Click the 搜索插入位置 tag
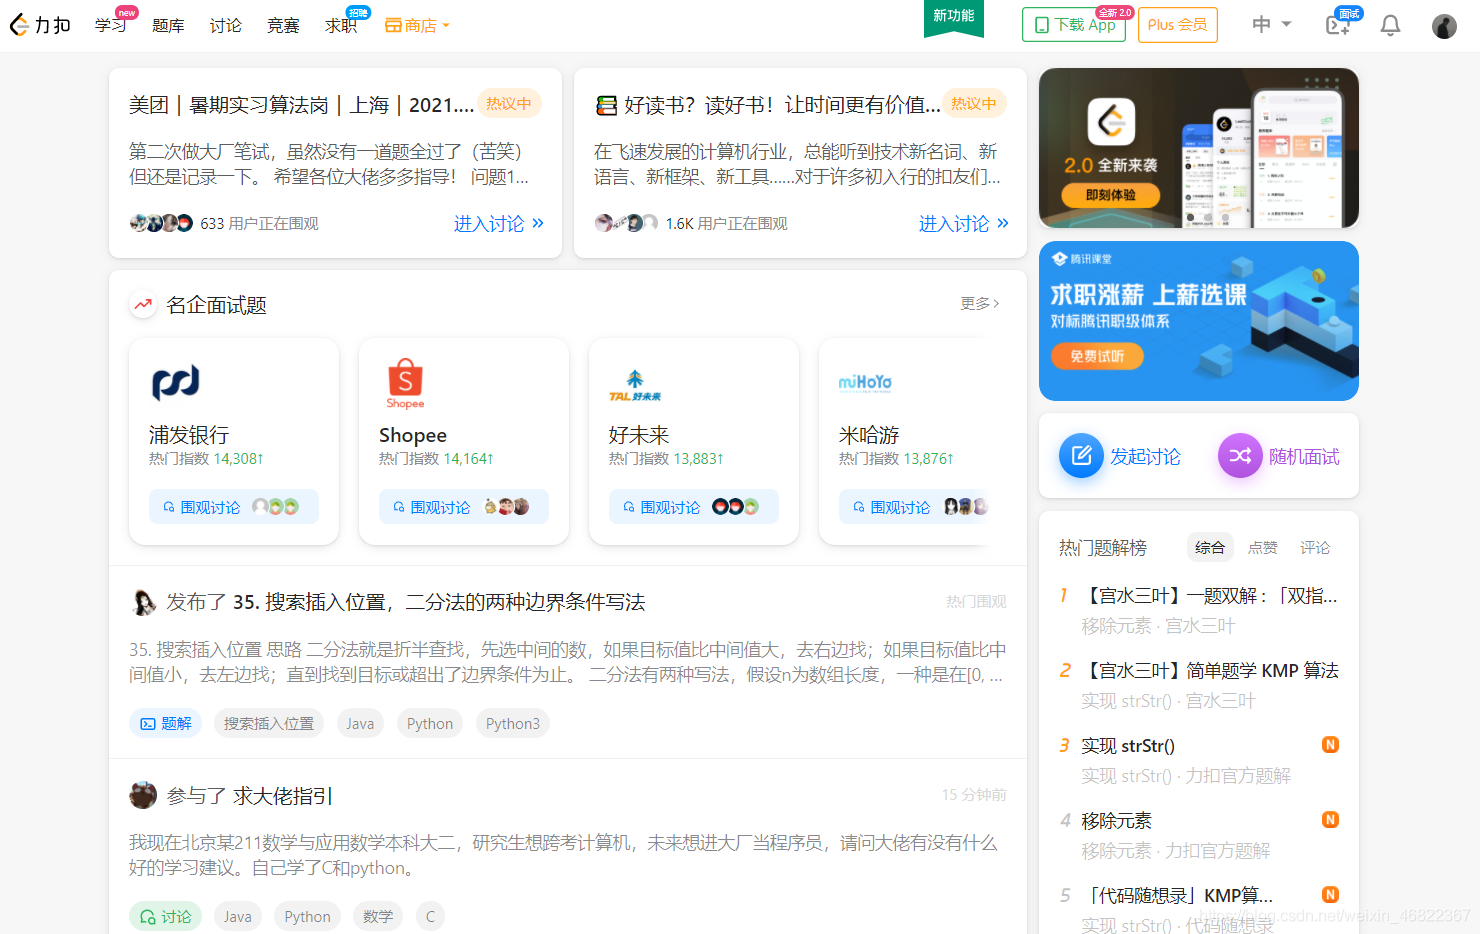 [269, 723]
